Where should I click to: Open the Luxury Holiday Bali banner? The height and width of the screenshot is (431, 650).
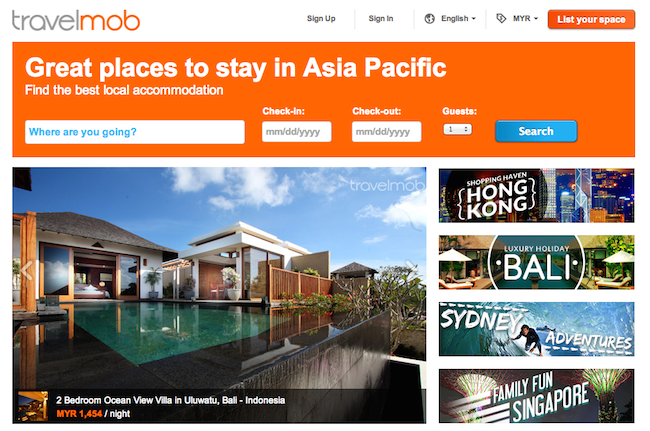(x=536, y=262)
